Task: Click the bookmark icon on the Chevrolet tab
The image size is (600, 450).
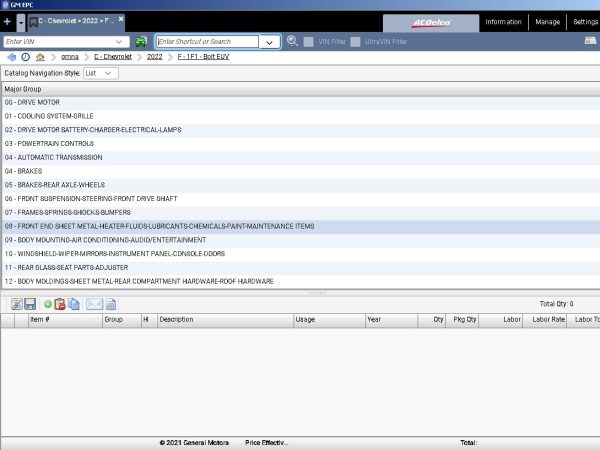Action: coord(33,22)
